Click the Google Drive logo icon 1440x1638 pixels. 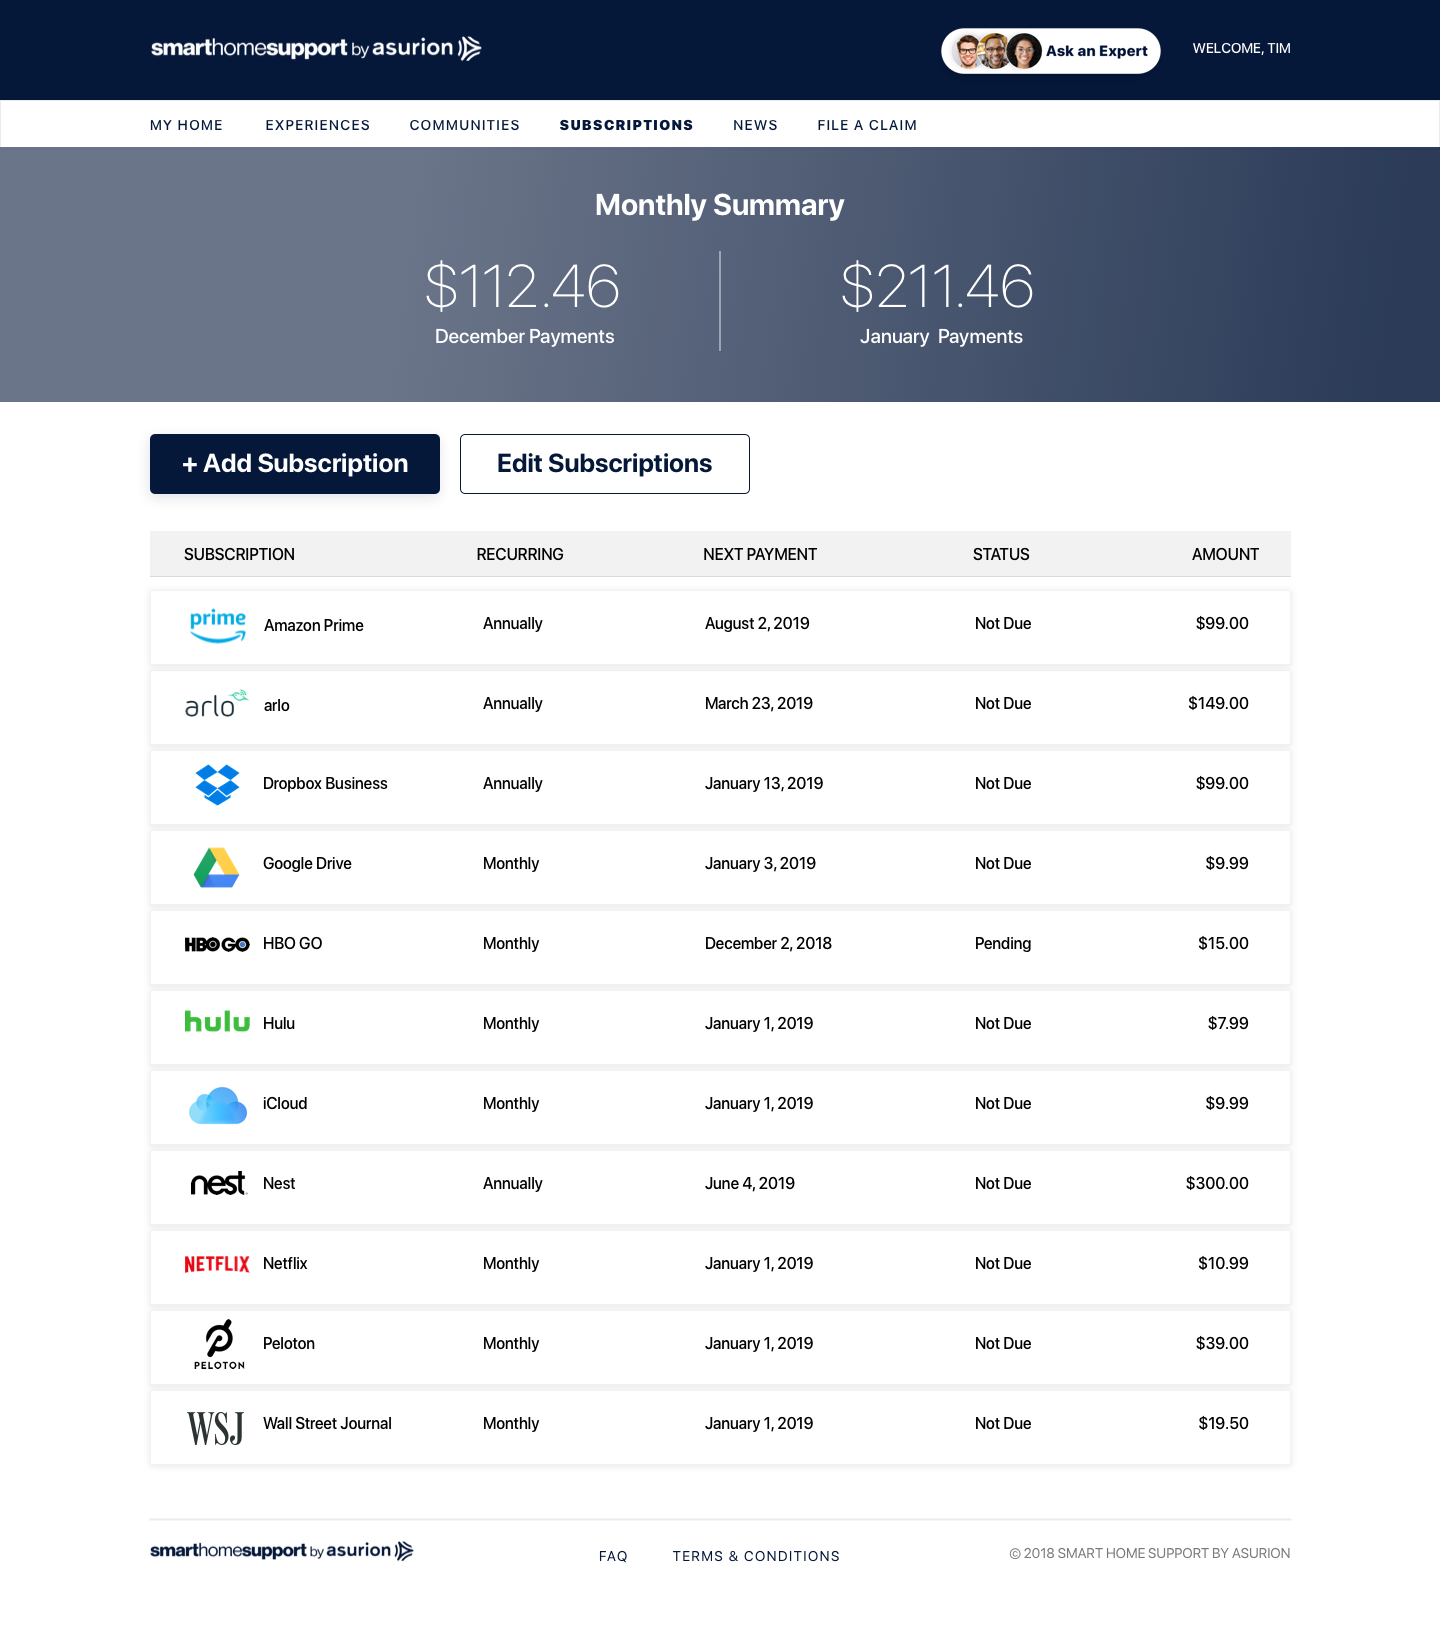tap(216, 867)
